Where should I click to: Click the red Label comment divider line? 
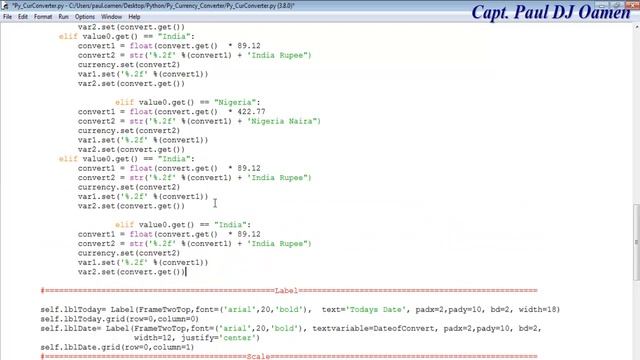289,291
